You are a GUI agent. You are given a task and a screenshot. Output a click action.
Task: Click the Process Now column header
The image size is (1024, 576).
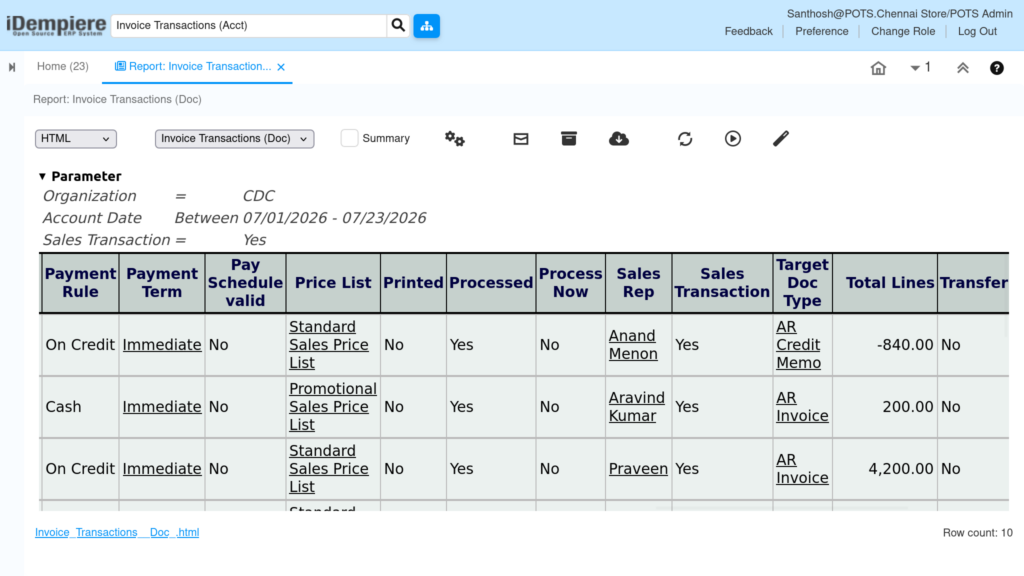click(571, 283)
